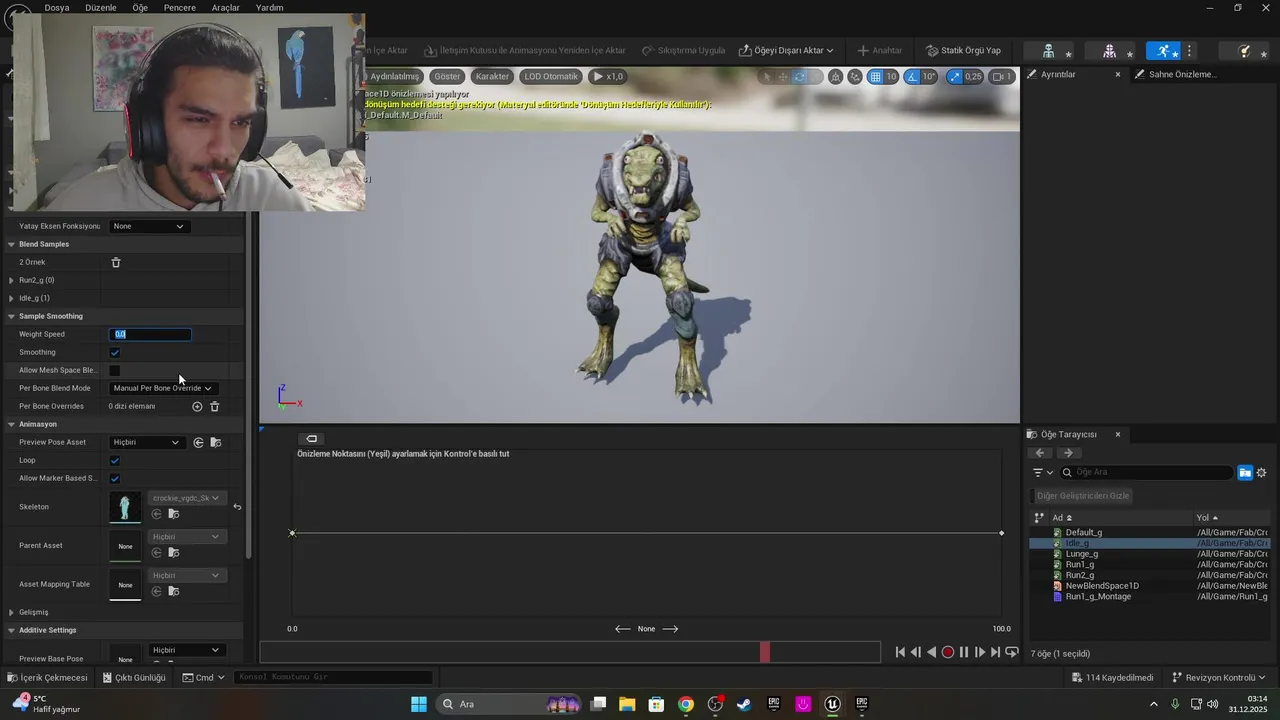Switch to the Animation mode running-man icon
Image resolution: width=1280 pixels, height=720 pixels.
[1163, 50]
